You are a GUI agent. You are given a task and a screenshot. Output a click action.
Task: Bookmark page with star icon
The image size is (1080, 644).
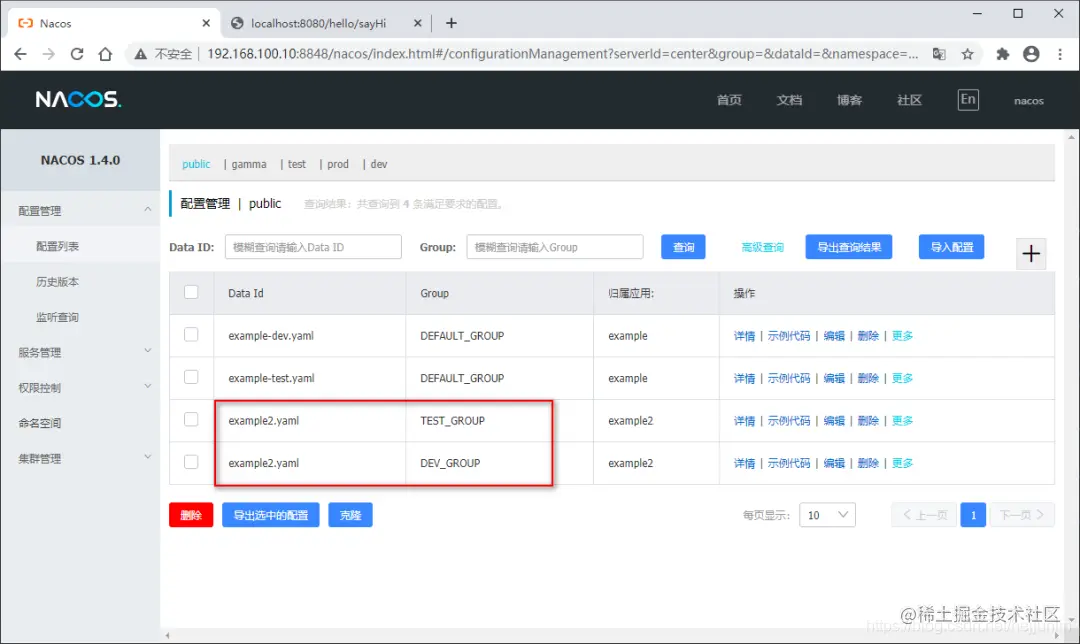[968, 54]
